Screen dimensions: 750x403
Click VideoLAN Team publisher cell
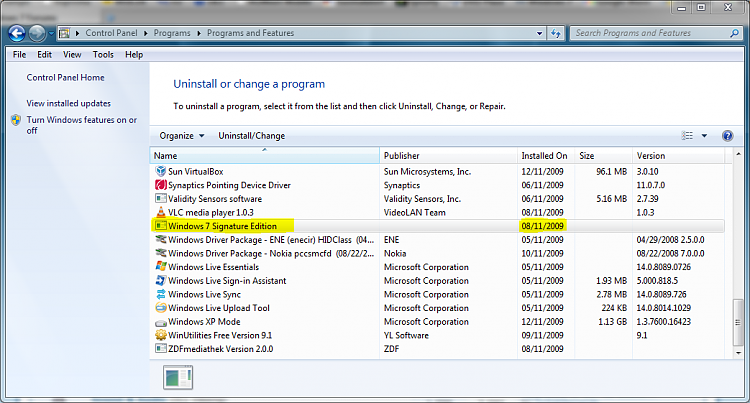pyautogui.click(x=414, y=212)
